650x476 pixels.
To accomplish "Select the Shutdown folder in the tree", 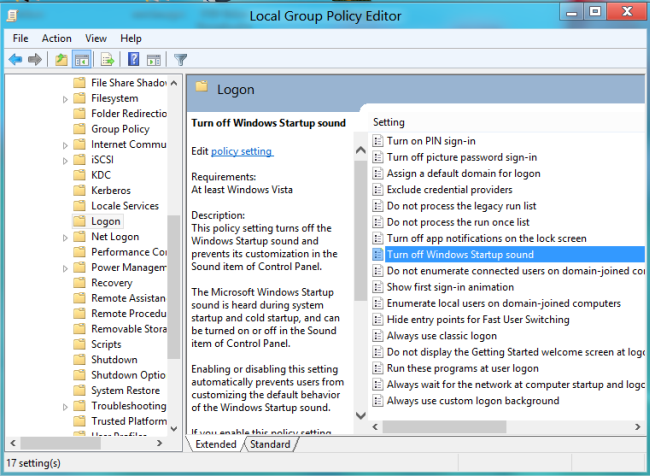I will pos(114,359).
